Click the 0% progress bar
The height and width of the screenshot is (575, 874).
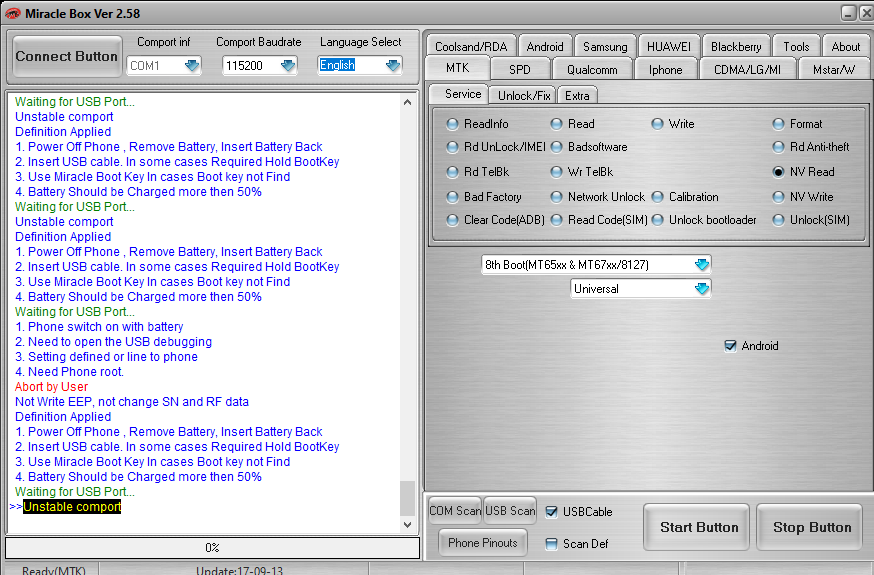(x=212, y=547)
